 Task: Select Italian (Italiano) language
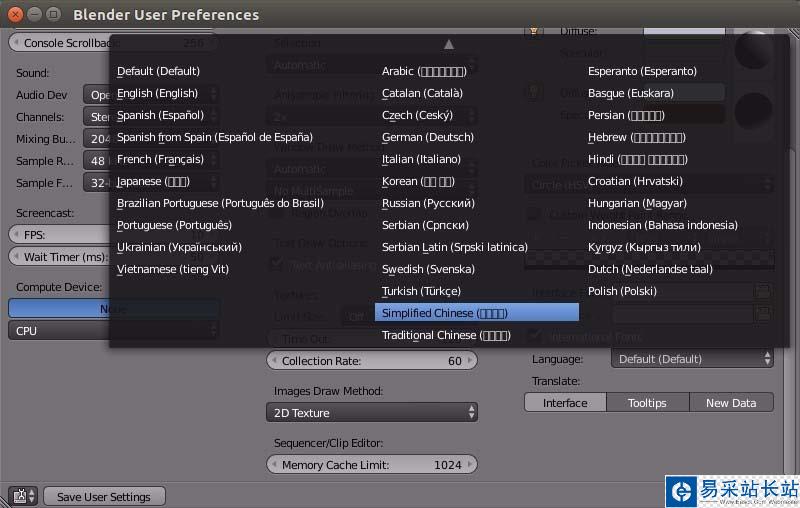421,159
